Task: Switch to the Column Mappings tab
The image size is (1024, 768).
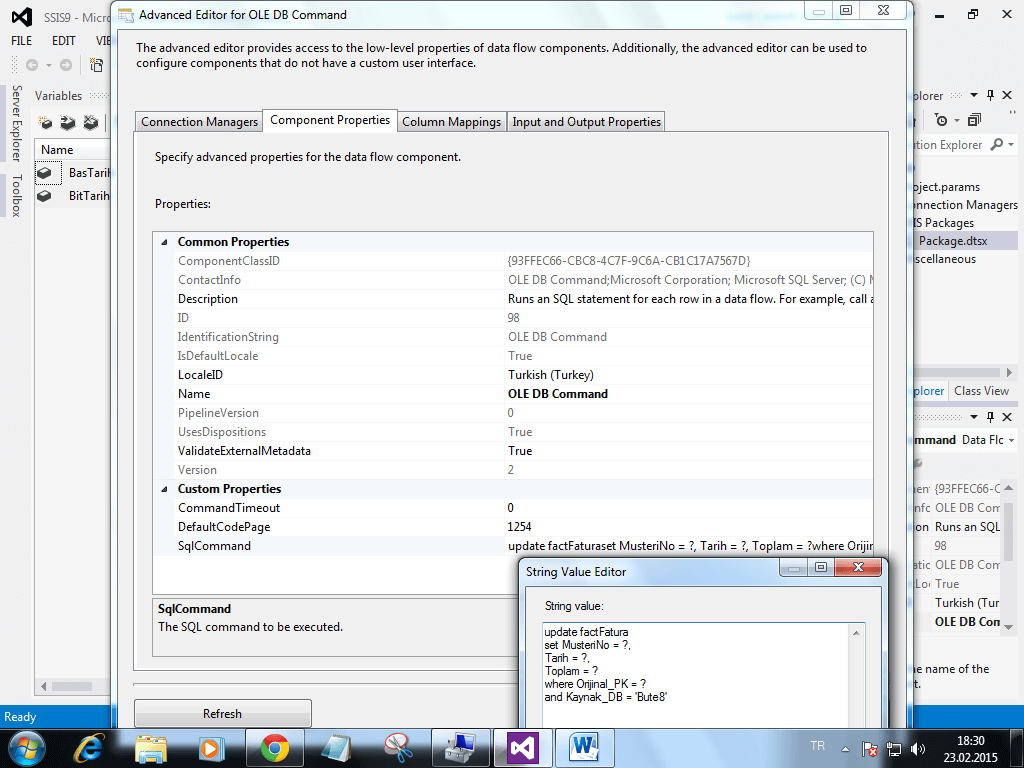Action: 451,122
